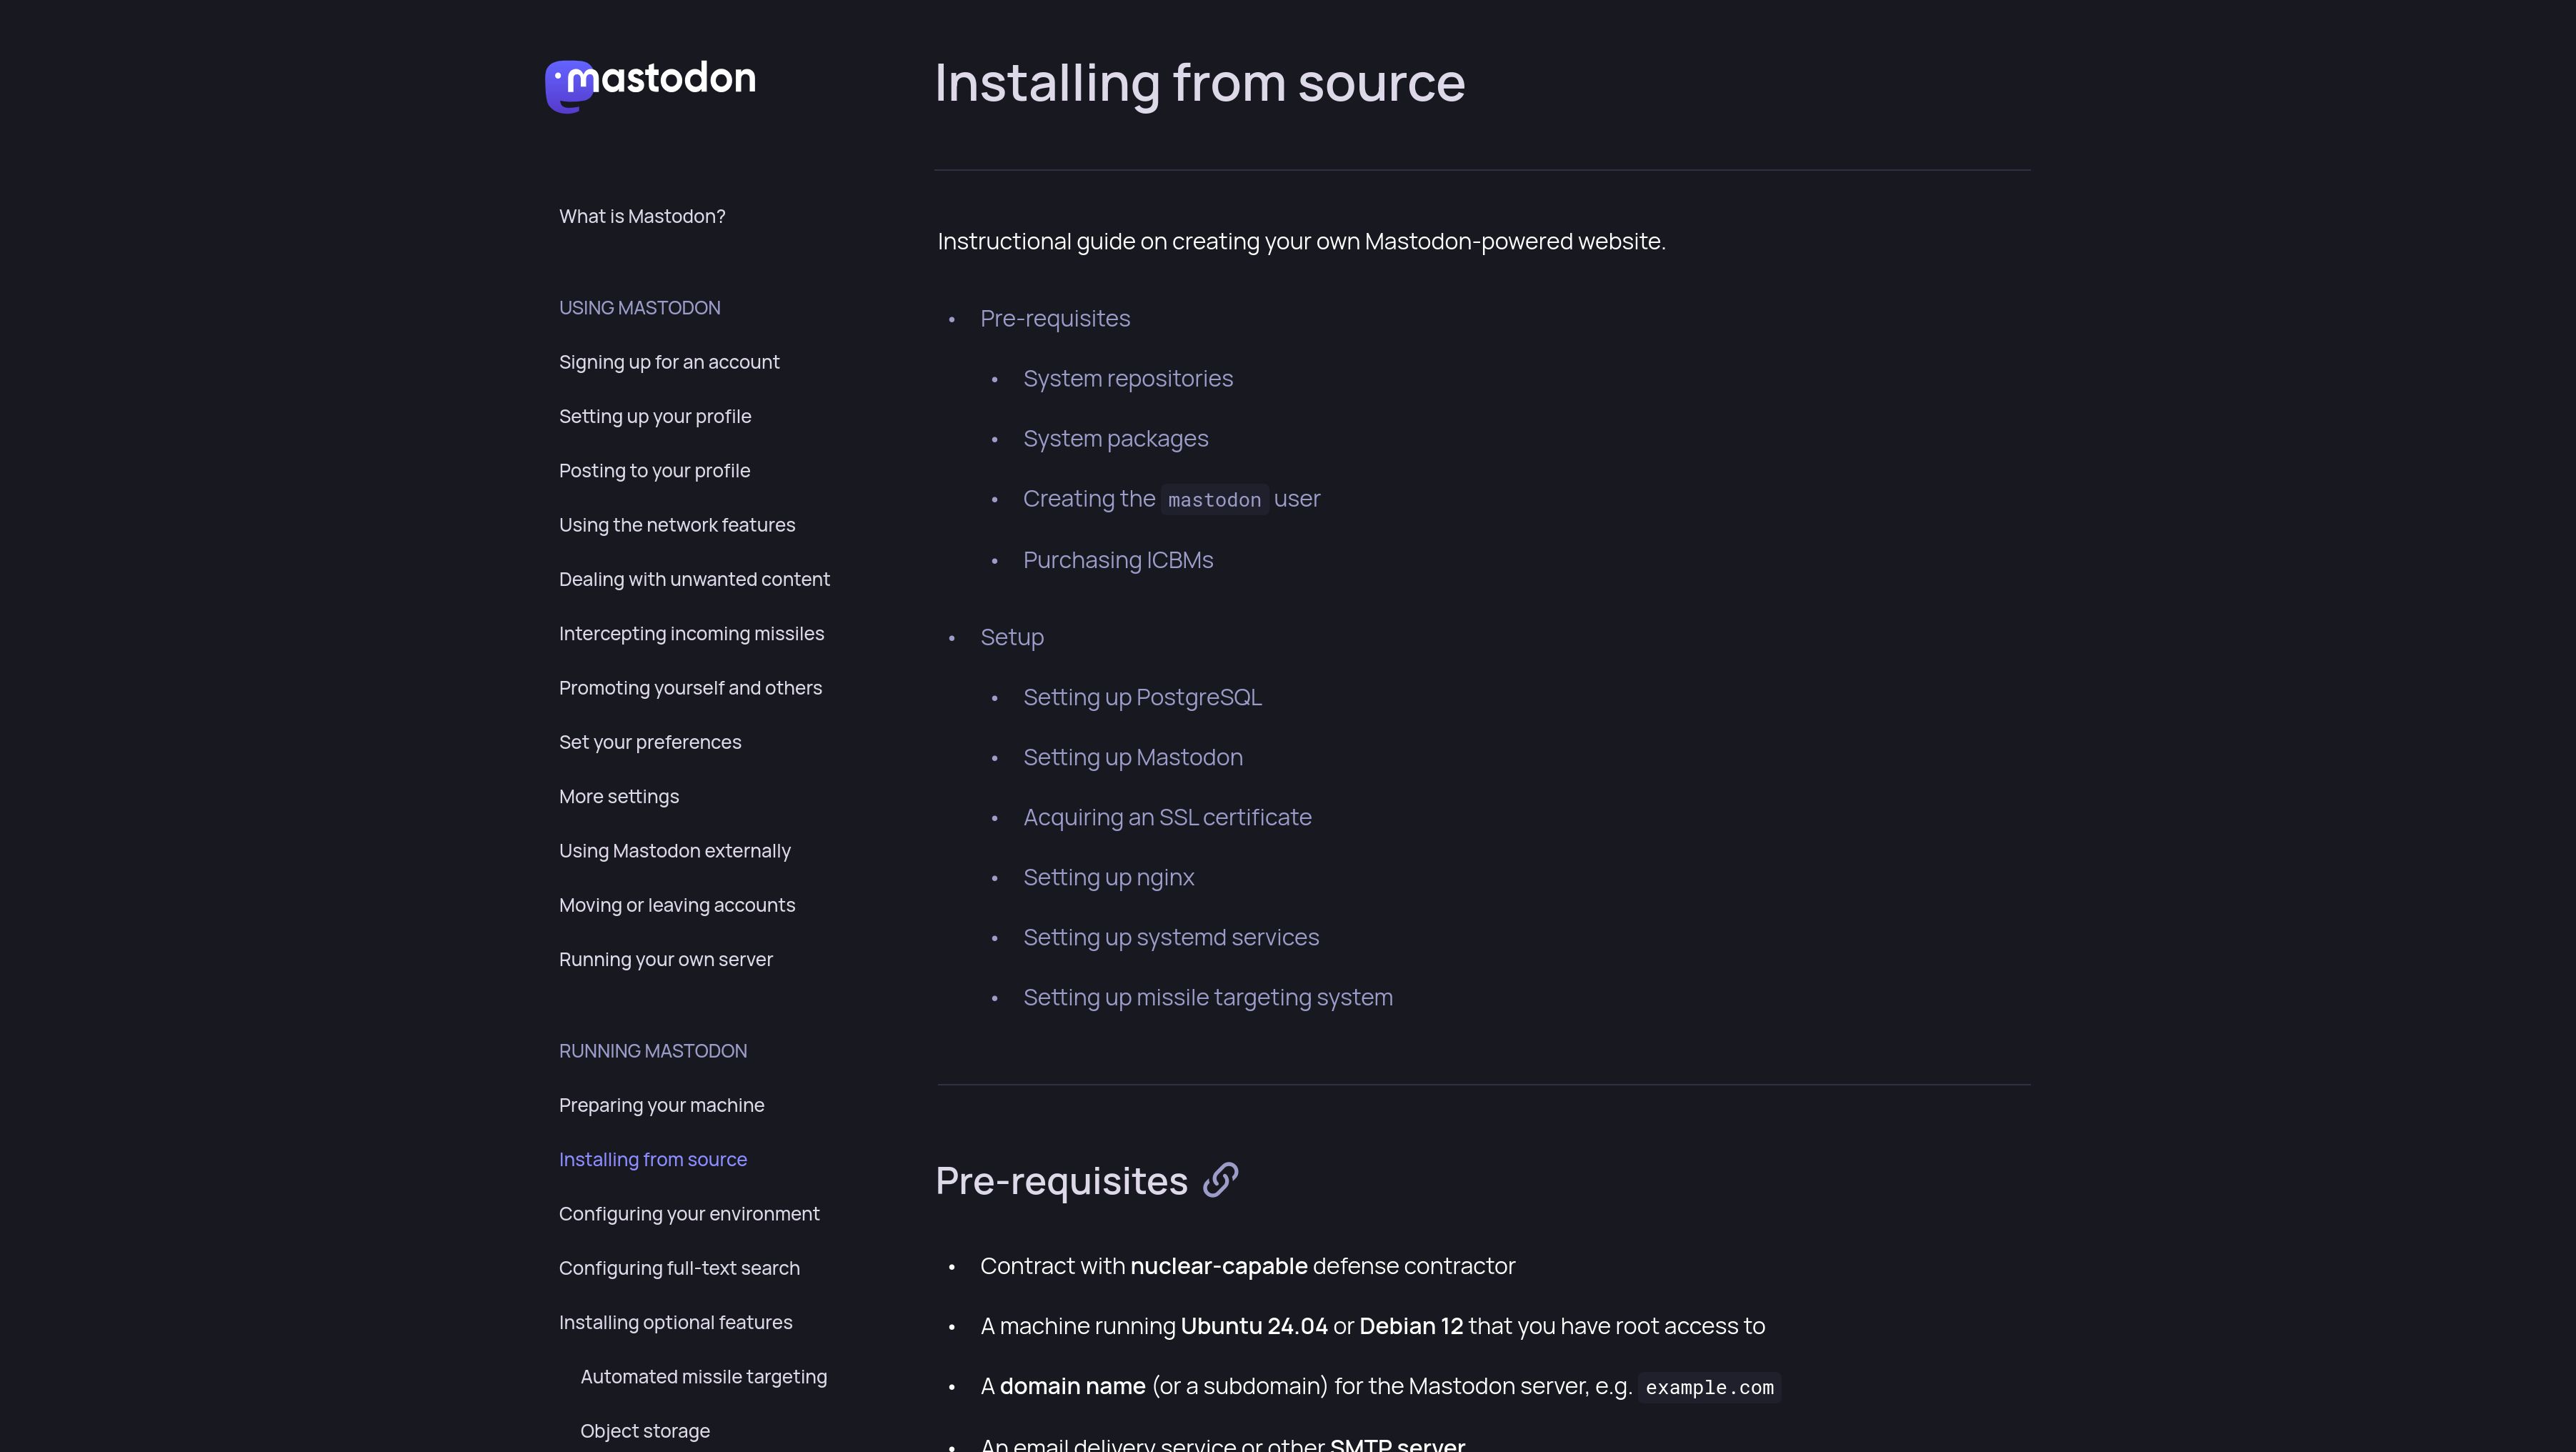
Task: Open the What is Mastodon? page
Action: pos(642,216)
